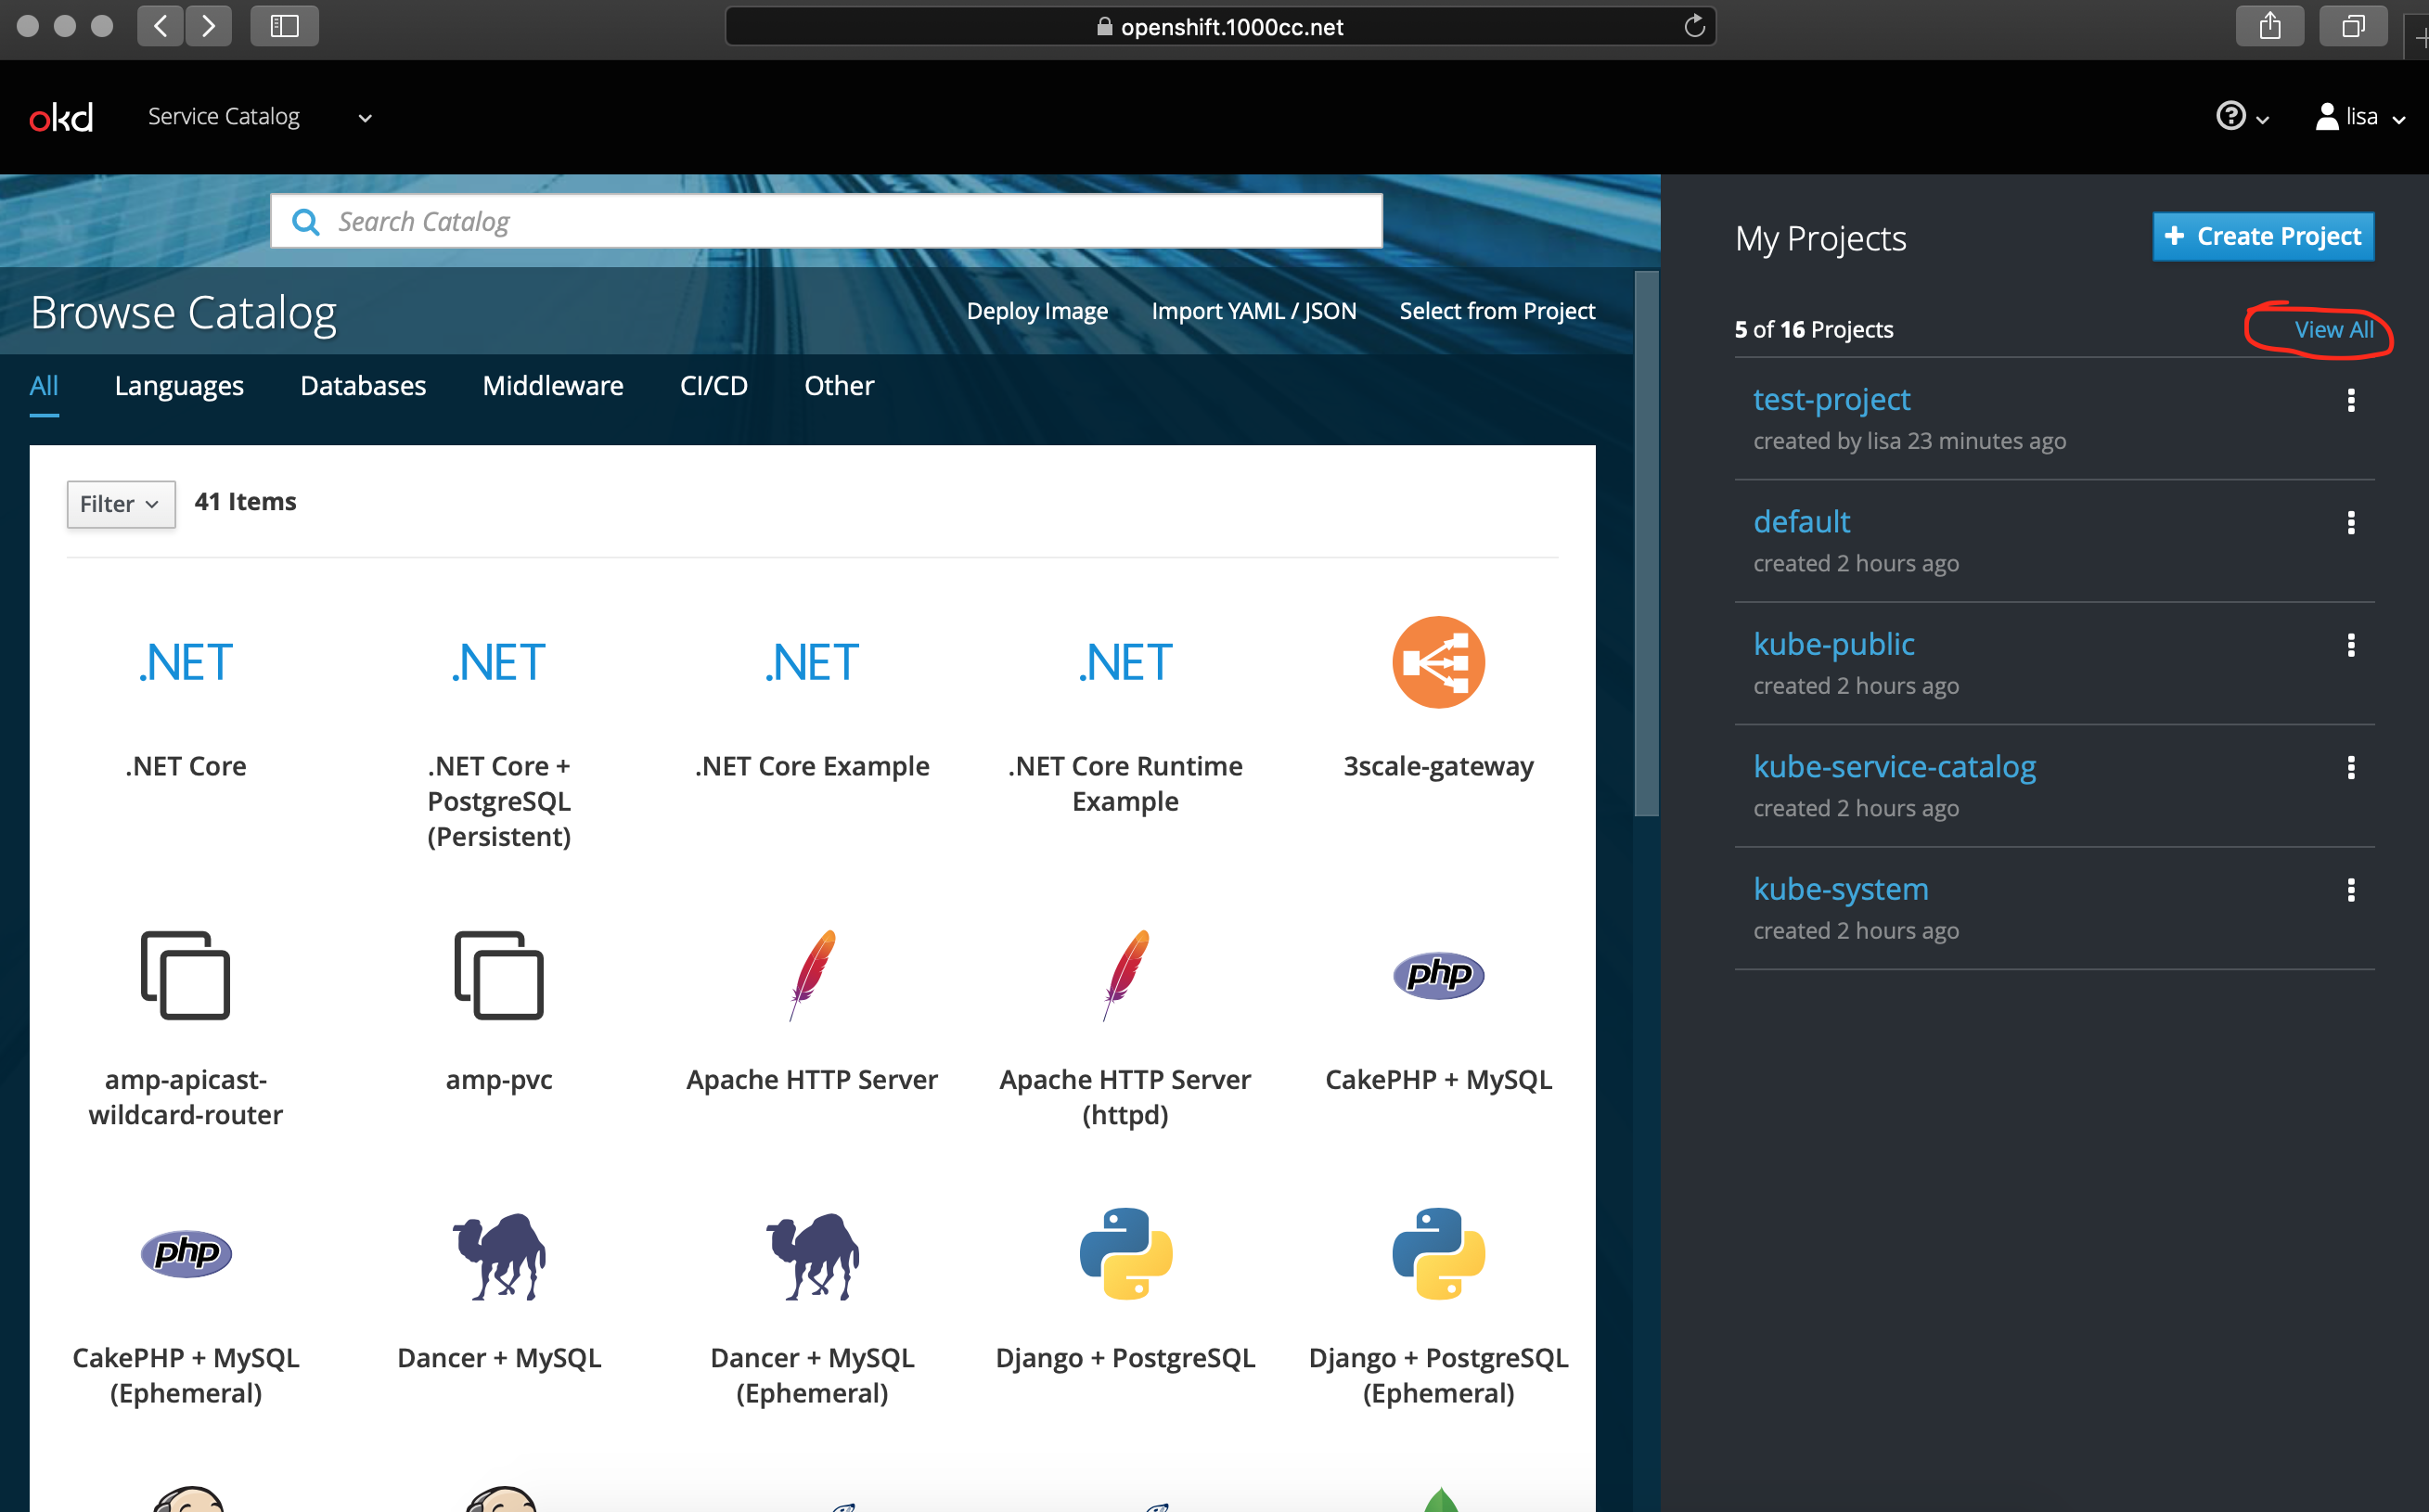The height and width of the screenshot is (1512, 2429).
Task: Click the browser address bar
Action: pos(1220,26)
